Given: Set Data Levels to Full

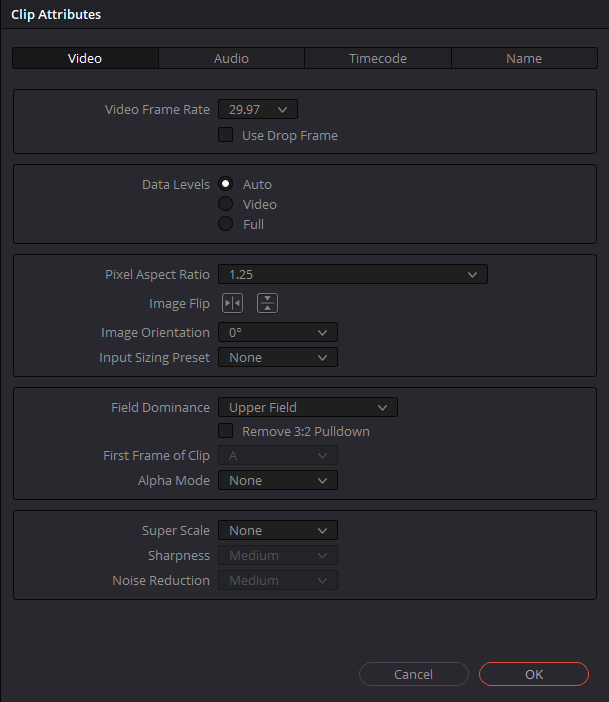Looking at the screenshot, I should [x=226, y=223].
